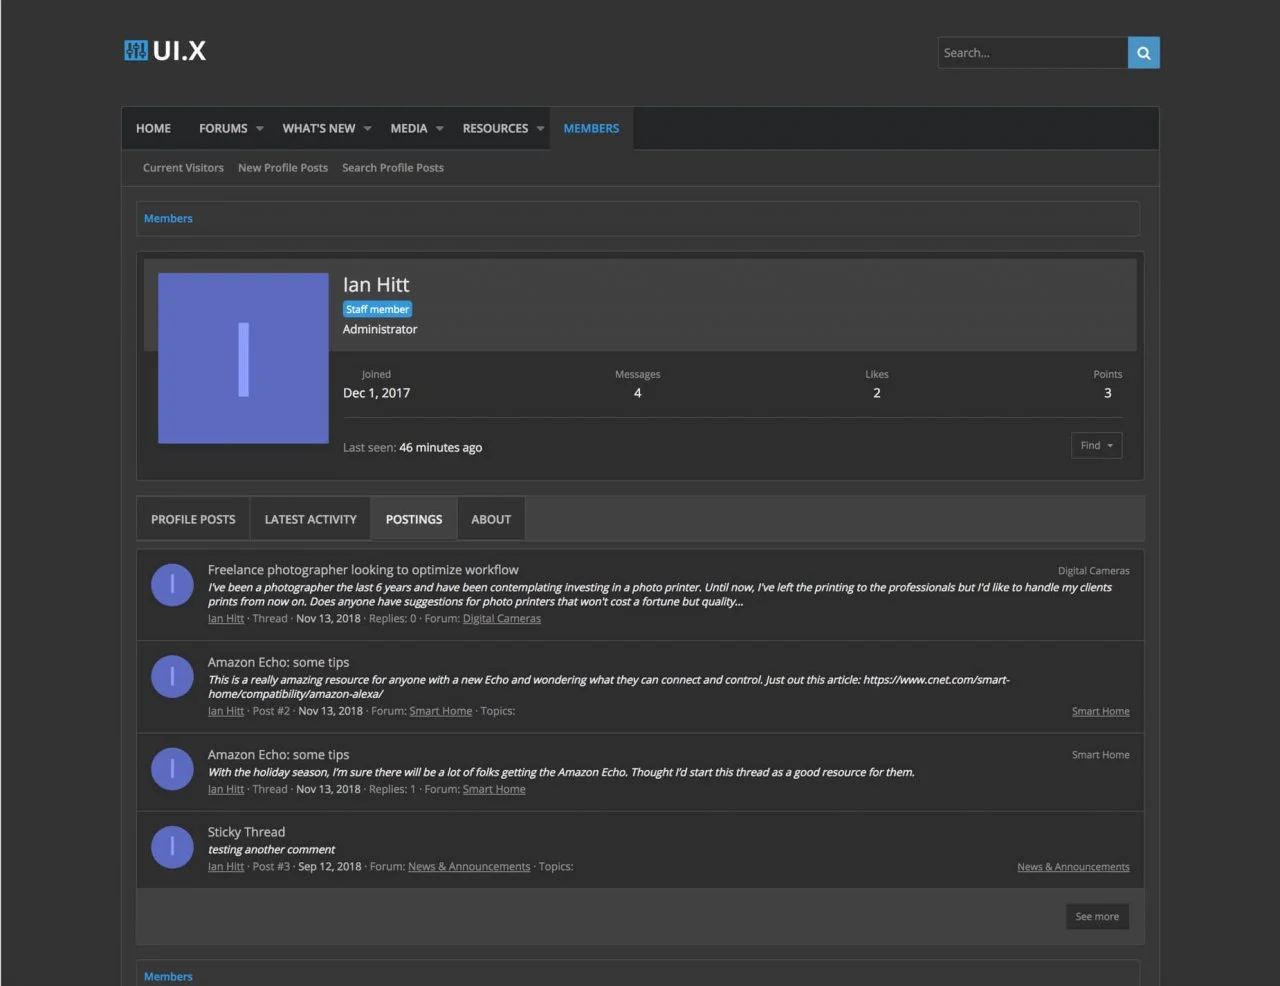
Task: Click in the Search input field
Action: tap(1032, 53)
